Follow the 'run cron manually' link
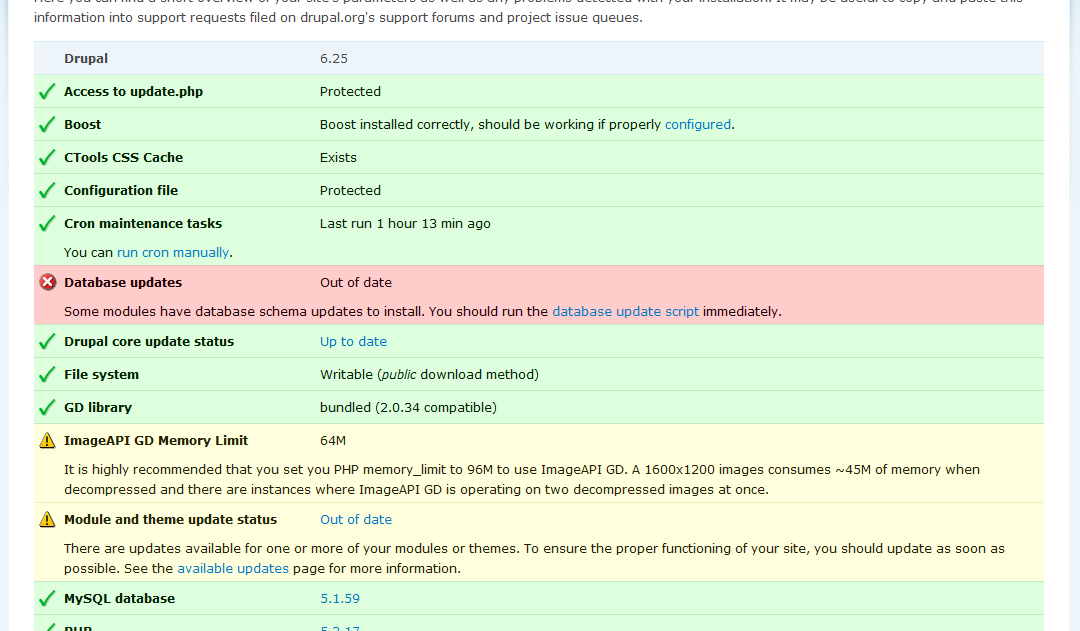Screen dimensions: 1080x631 [x=173, y=253]
